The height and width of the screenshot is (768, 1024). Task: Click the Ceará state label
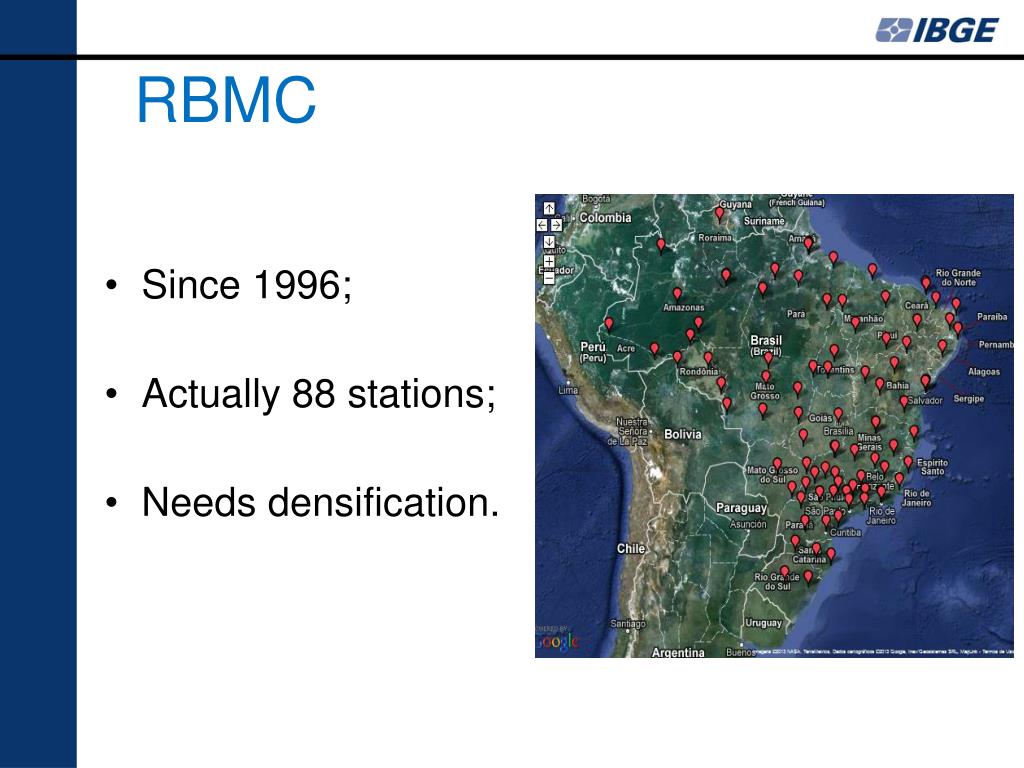[916, 306]
